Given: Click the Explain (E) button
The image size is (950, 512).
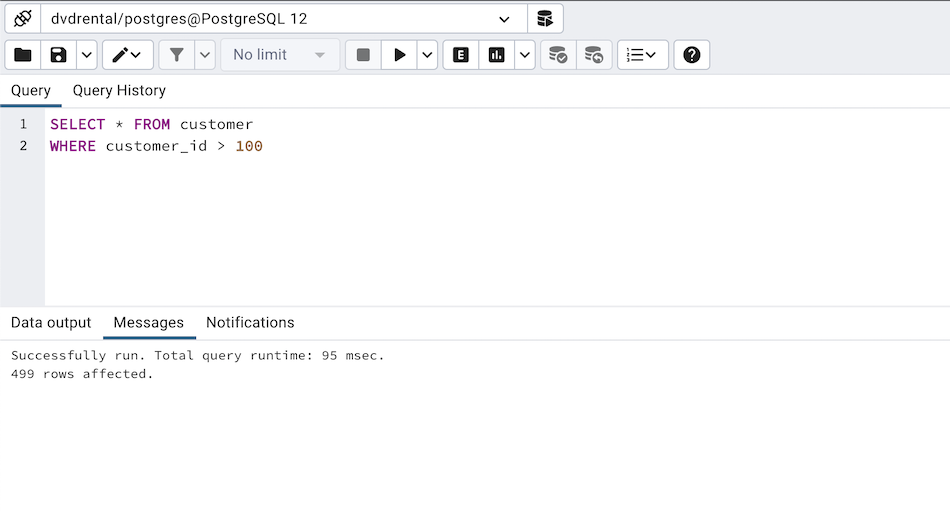Looking at the screenshot, I should tap(461, 55).
